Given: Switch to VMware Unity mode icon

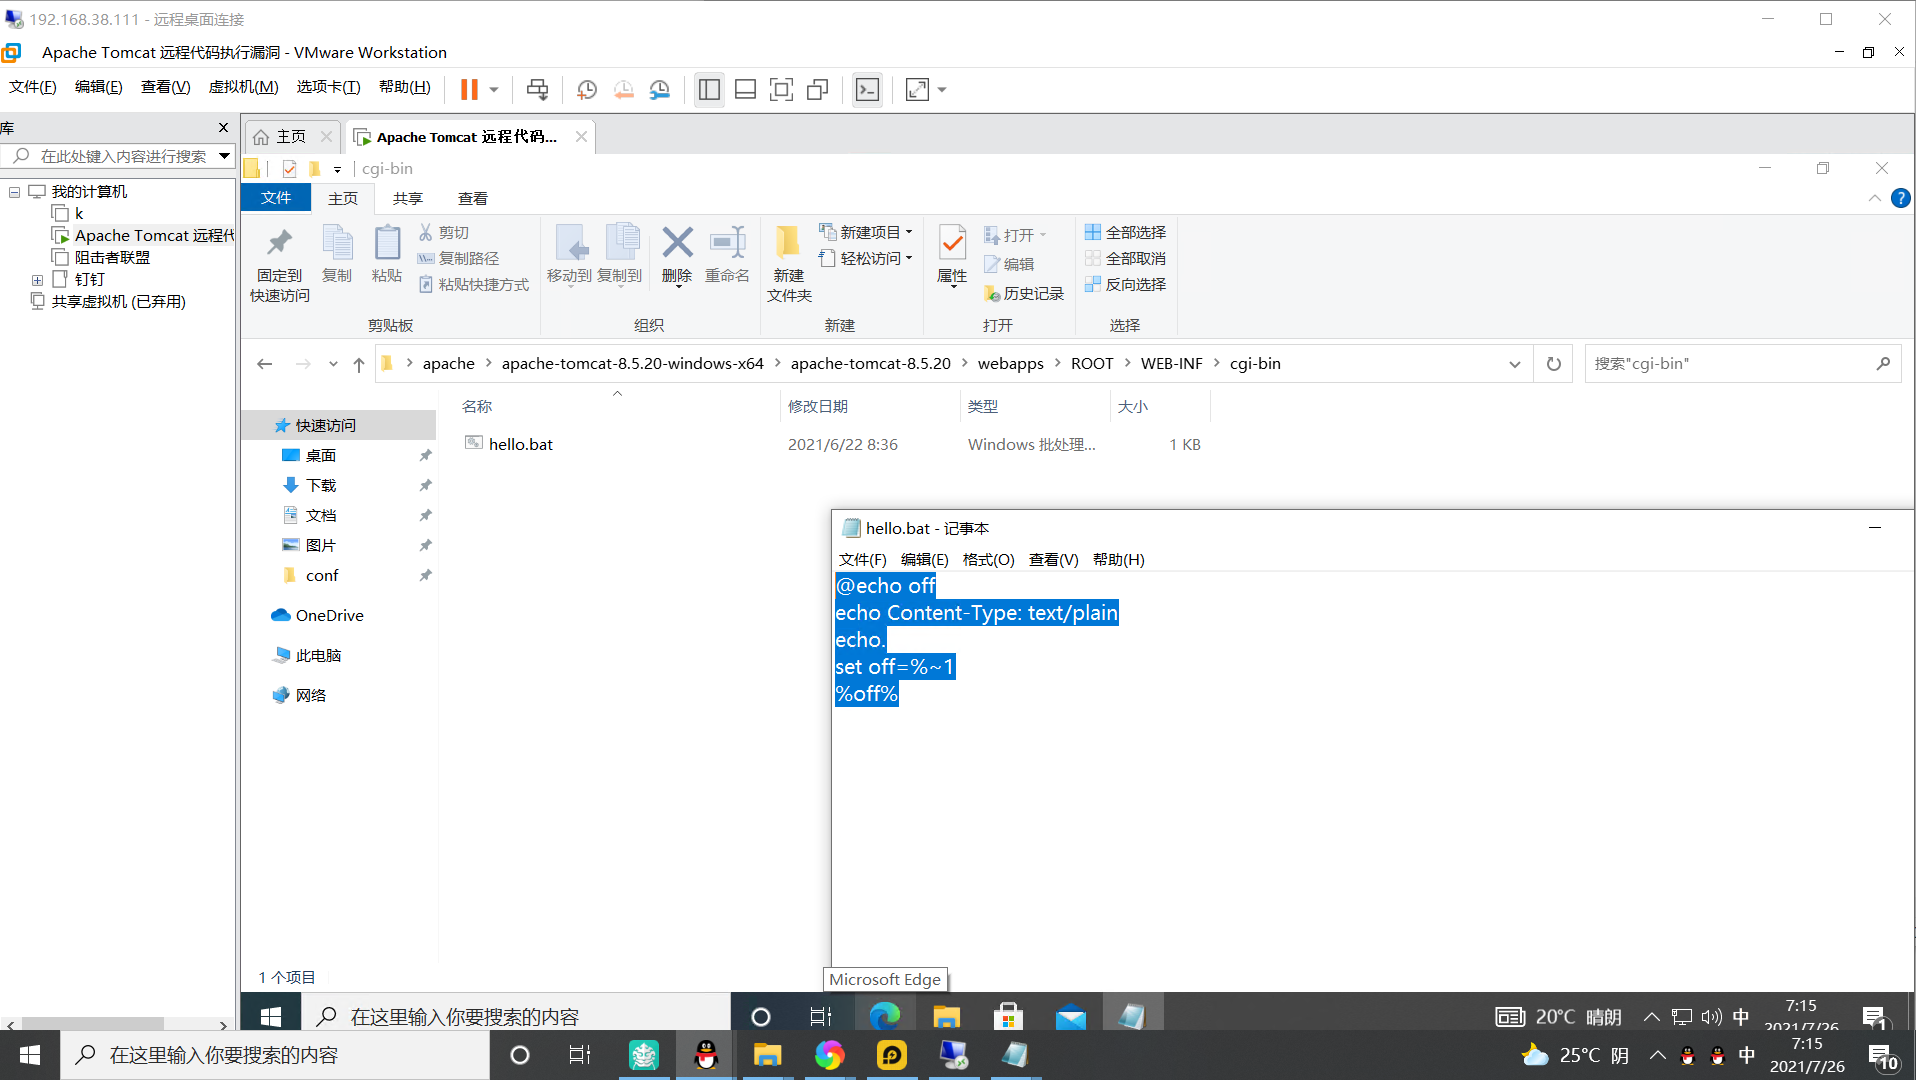Looking at the screenshot, I should [x=817, y=90].
